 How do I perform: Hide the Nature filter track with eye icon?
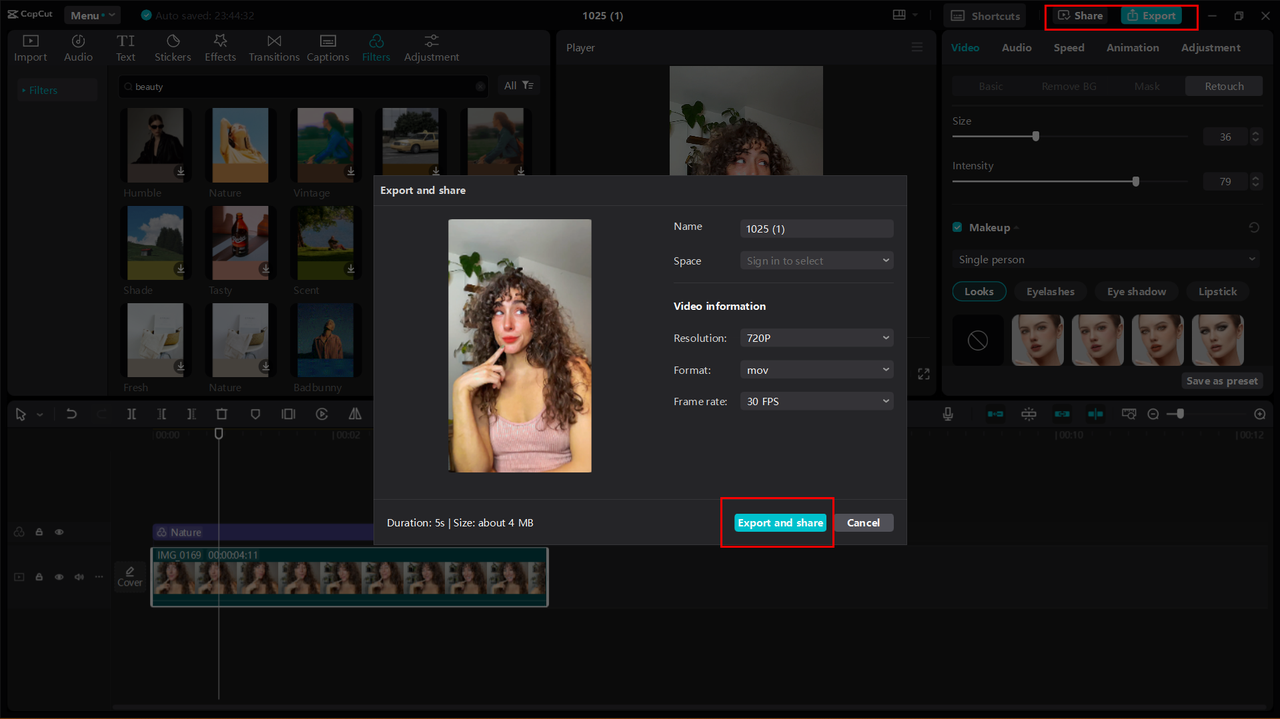[59, 533]
